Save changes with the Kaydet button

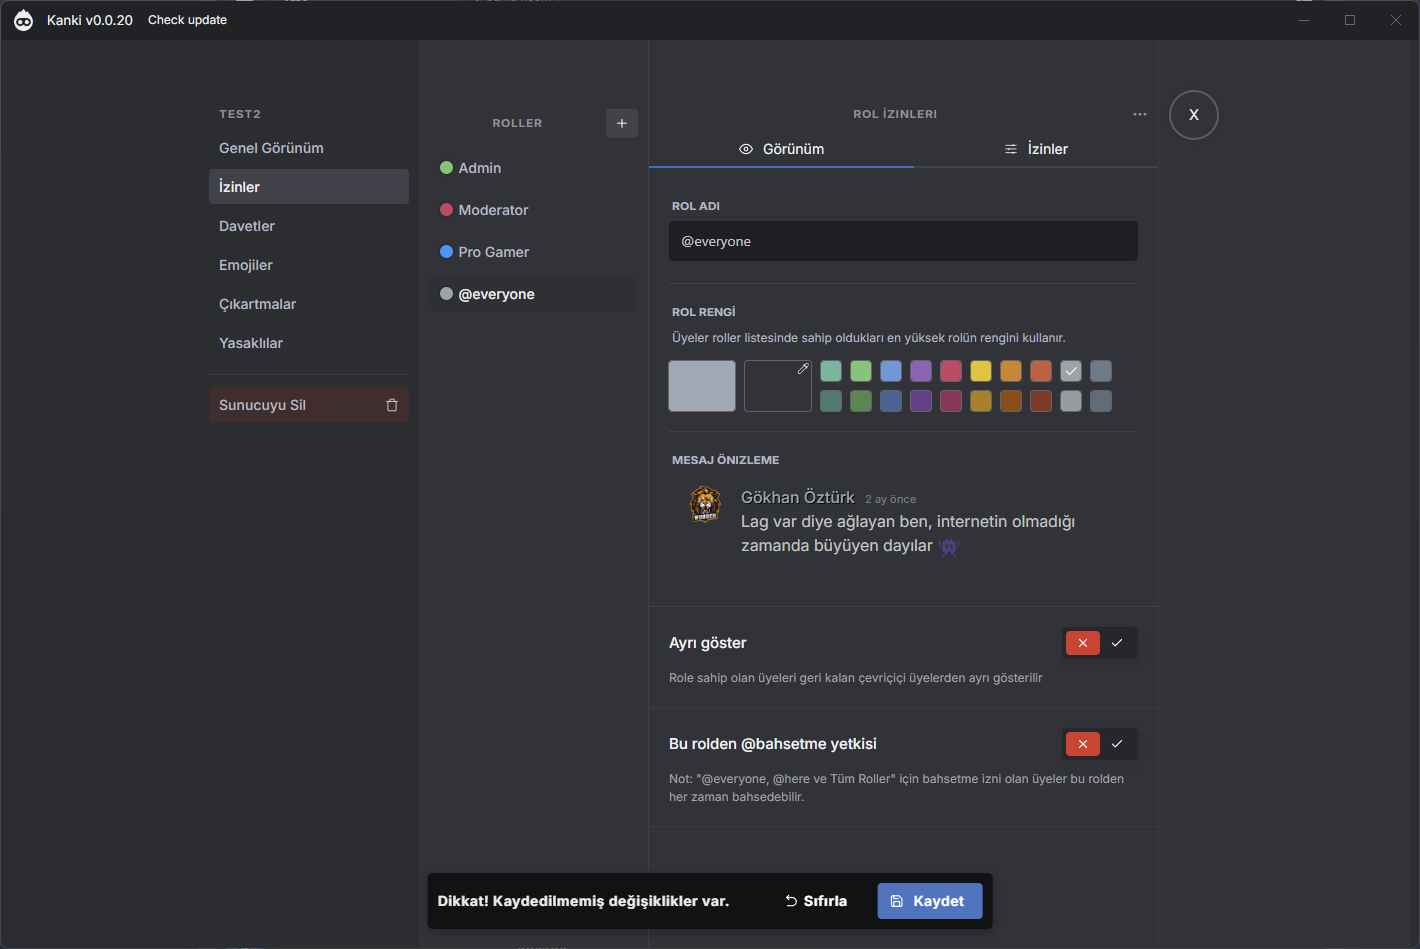coord(929,901)
